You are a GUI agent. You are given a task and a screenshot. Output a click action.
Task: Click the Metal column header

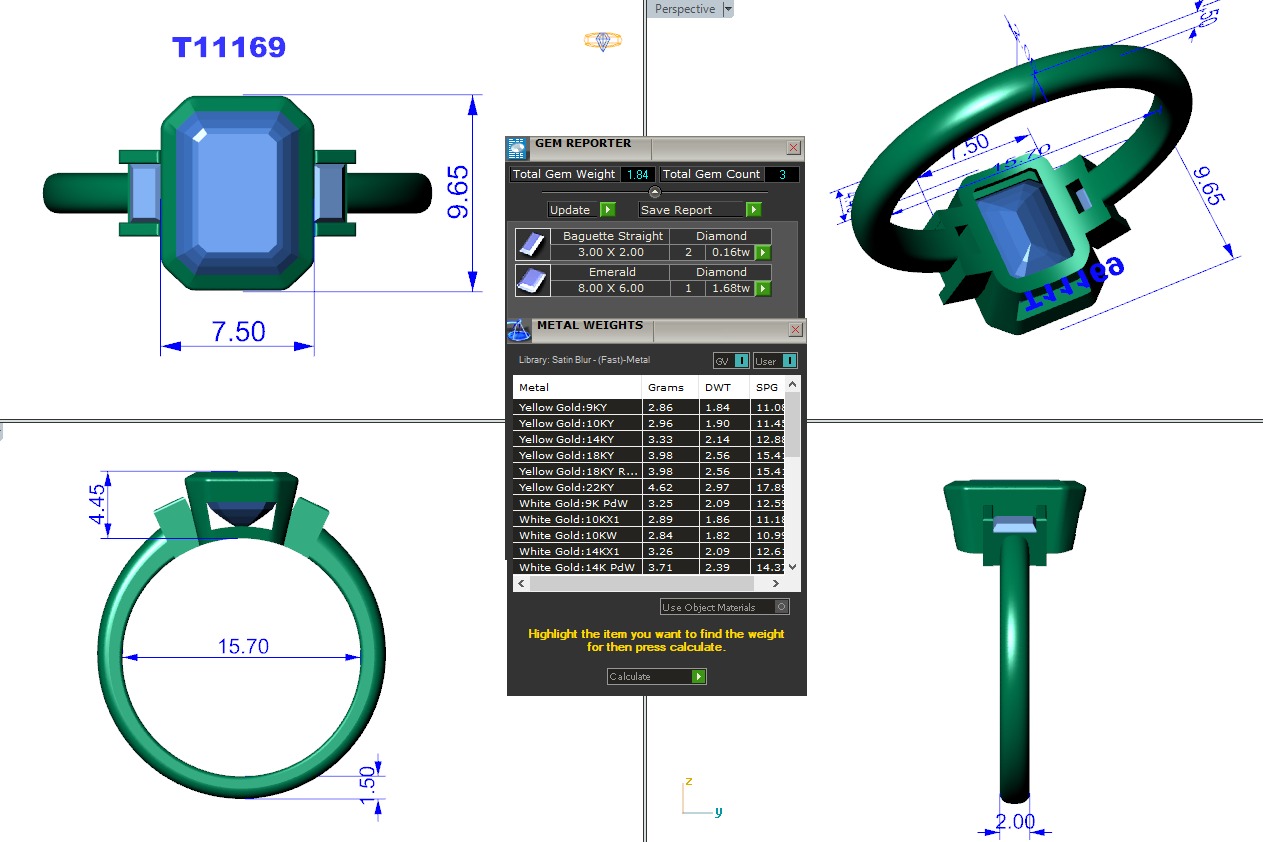click(577, 387)
